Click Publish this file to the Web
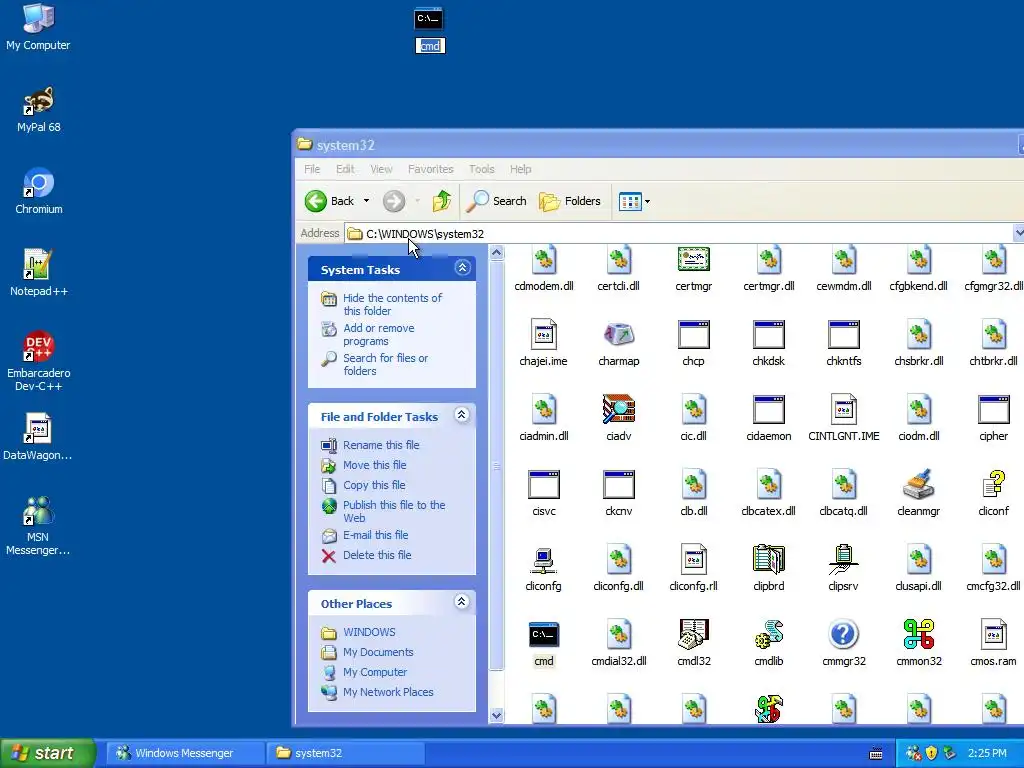 click(394, 511)
